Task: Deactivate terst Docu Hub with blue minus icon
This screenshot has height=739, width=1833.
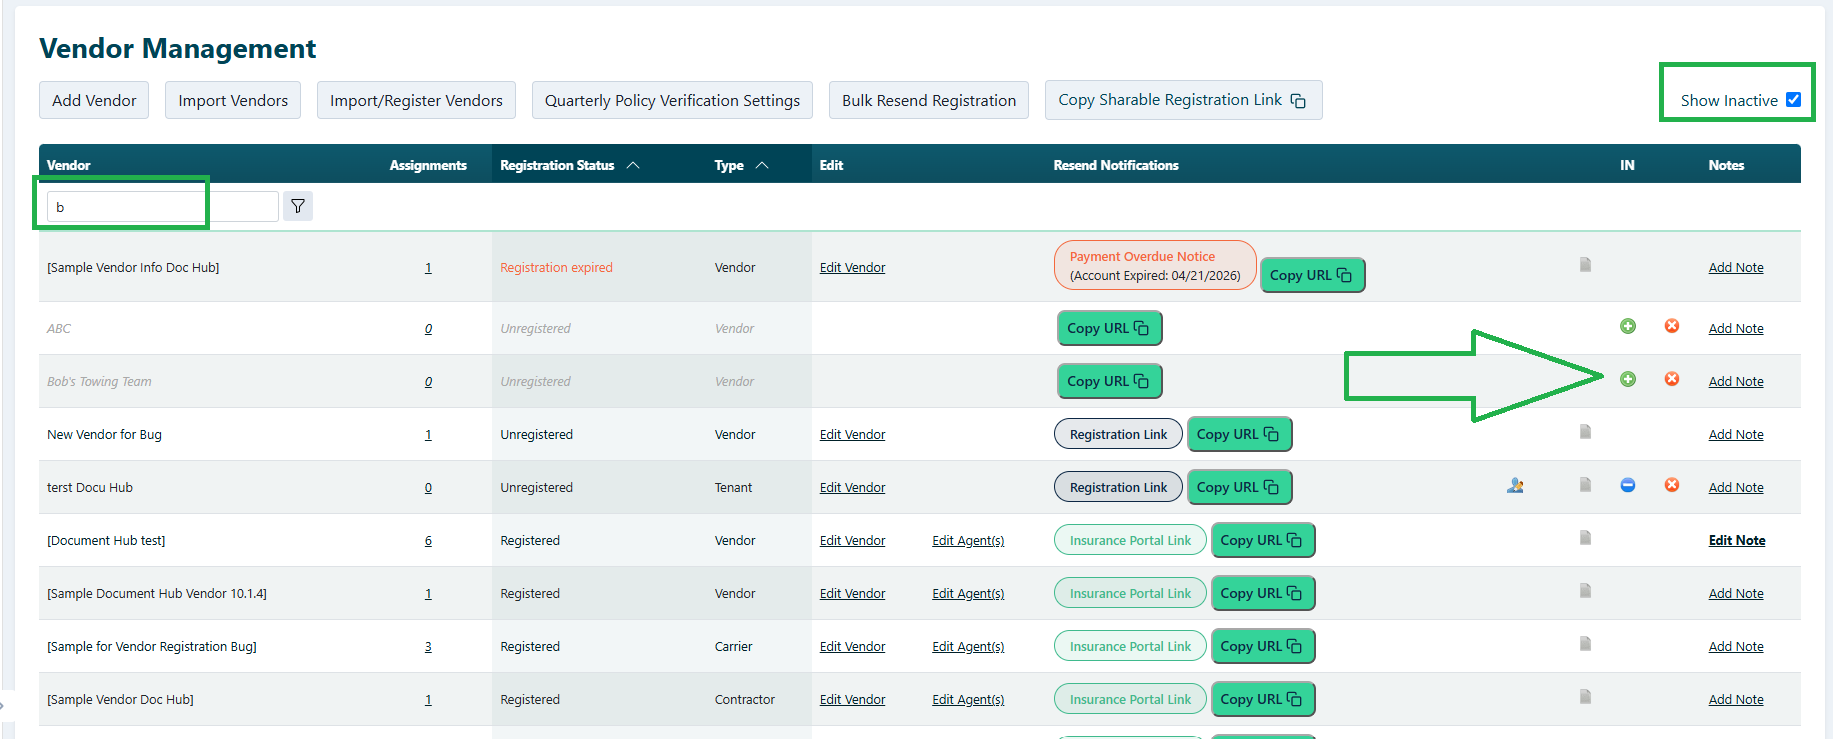Action: tap(1628, 485)
